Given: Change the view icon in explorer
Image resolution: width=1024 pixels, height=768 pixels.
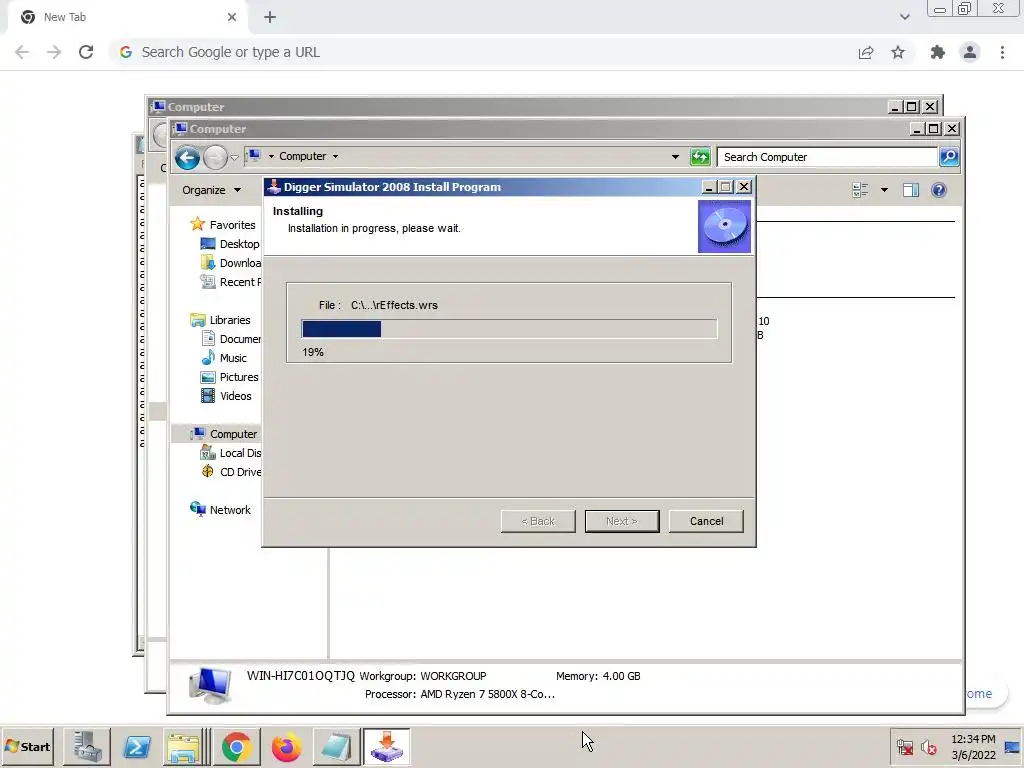Looking at the screenshot, I should tap(860, 190).
